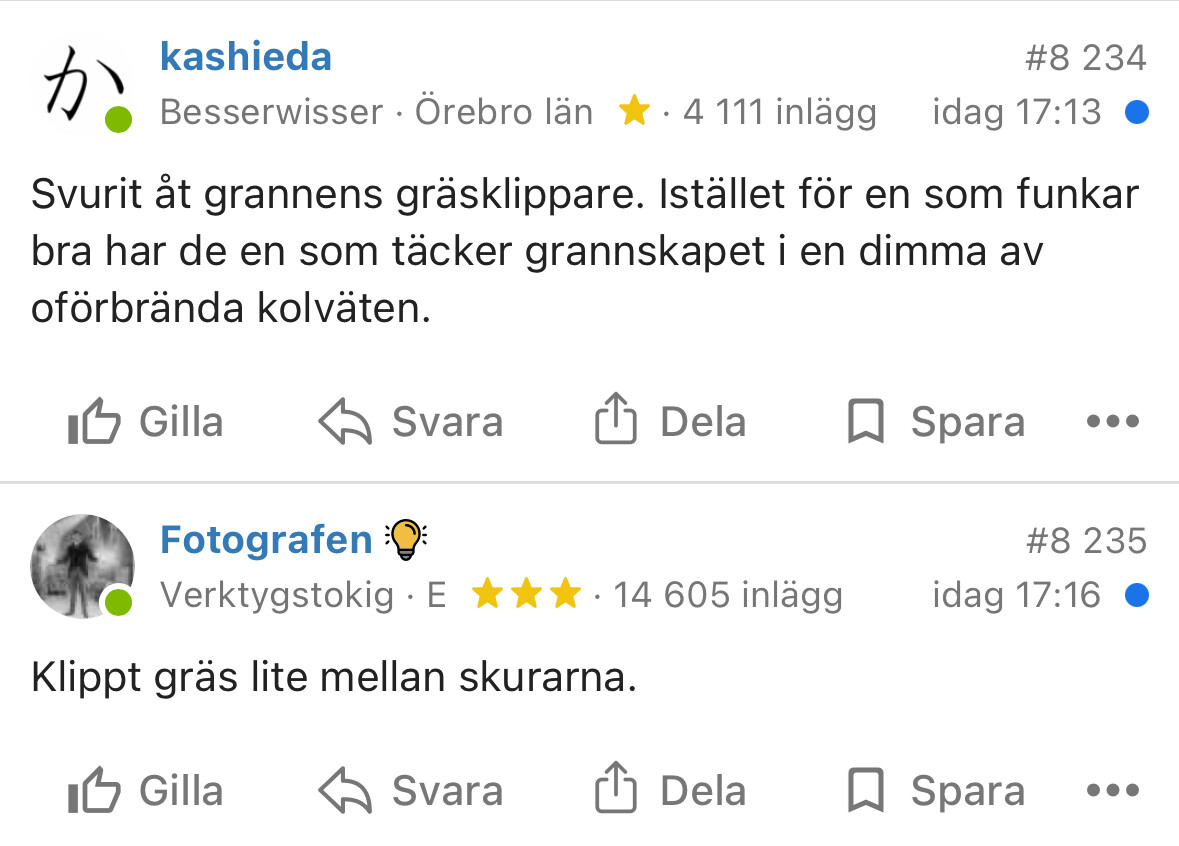Click the three-star rating under Fotografen

[526, 595]
